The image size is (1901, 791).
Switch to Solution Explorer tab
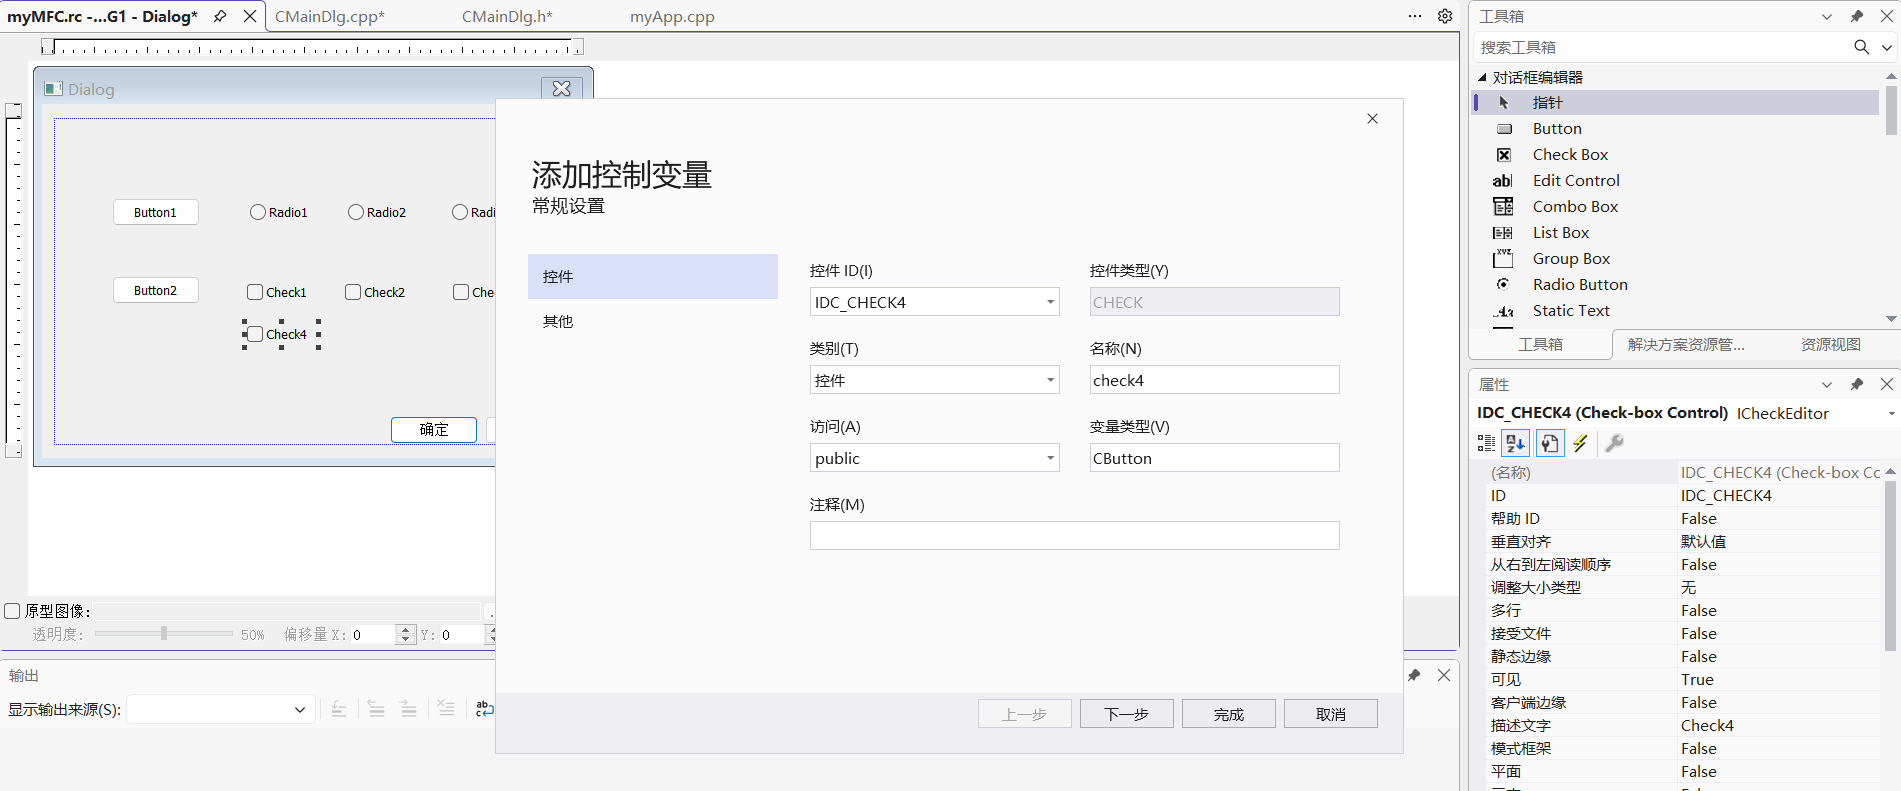pyautogui.click(x=1686, y=344)
